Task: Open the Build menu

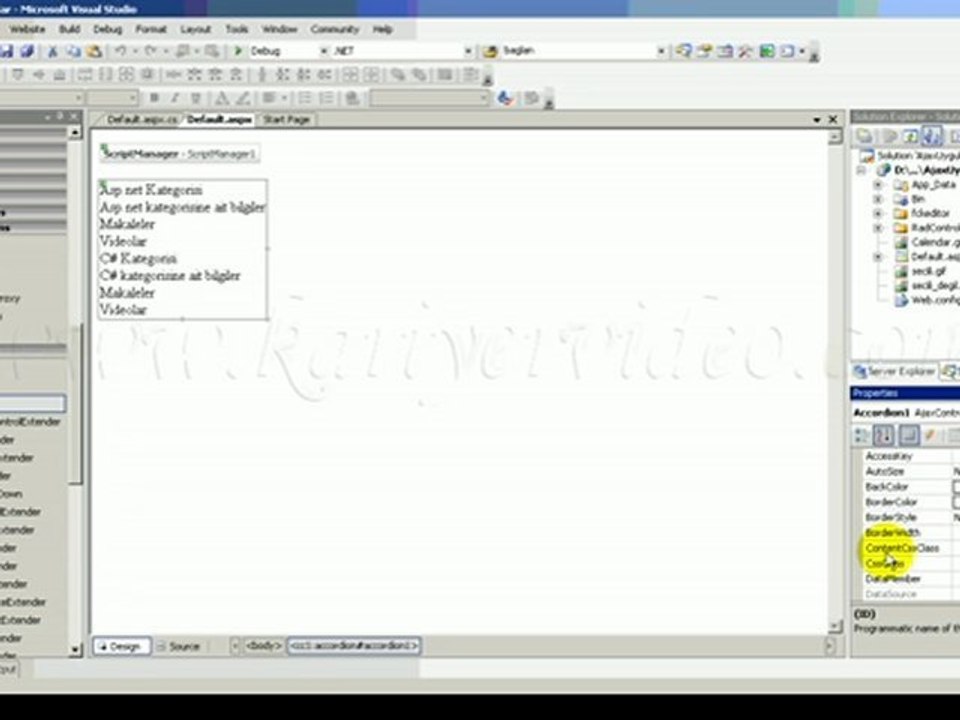Action: 69,29
